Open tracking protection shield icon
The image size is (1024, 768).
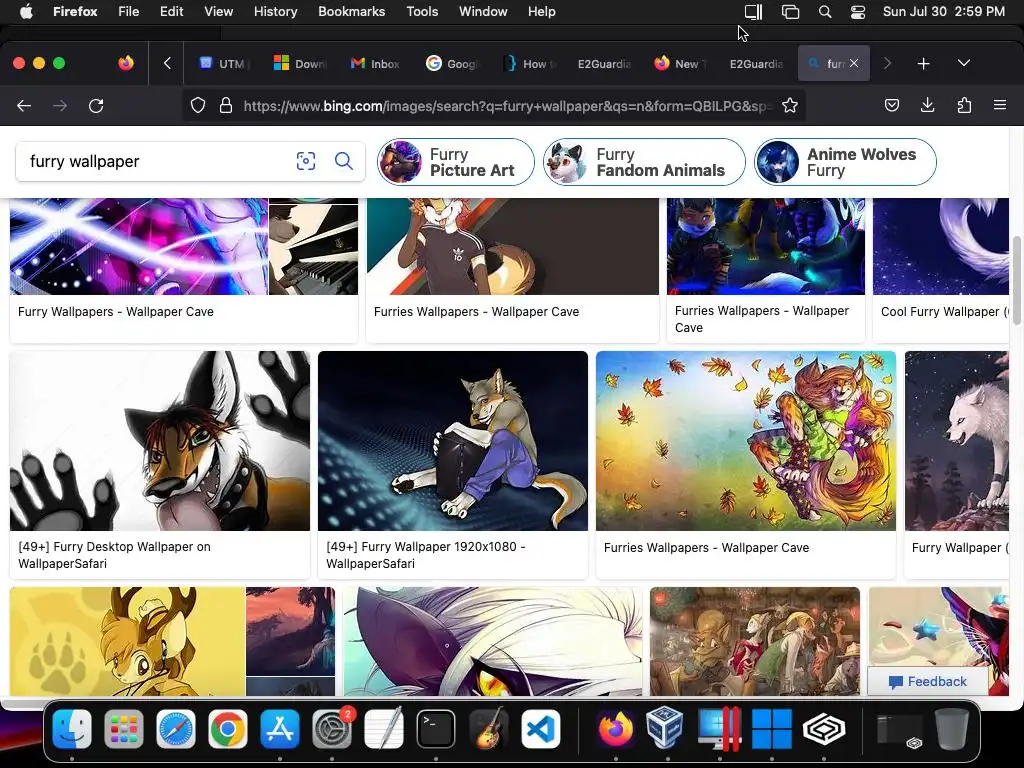click(198, 105)
